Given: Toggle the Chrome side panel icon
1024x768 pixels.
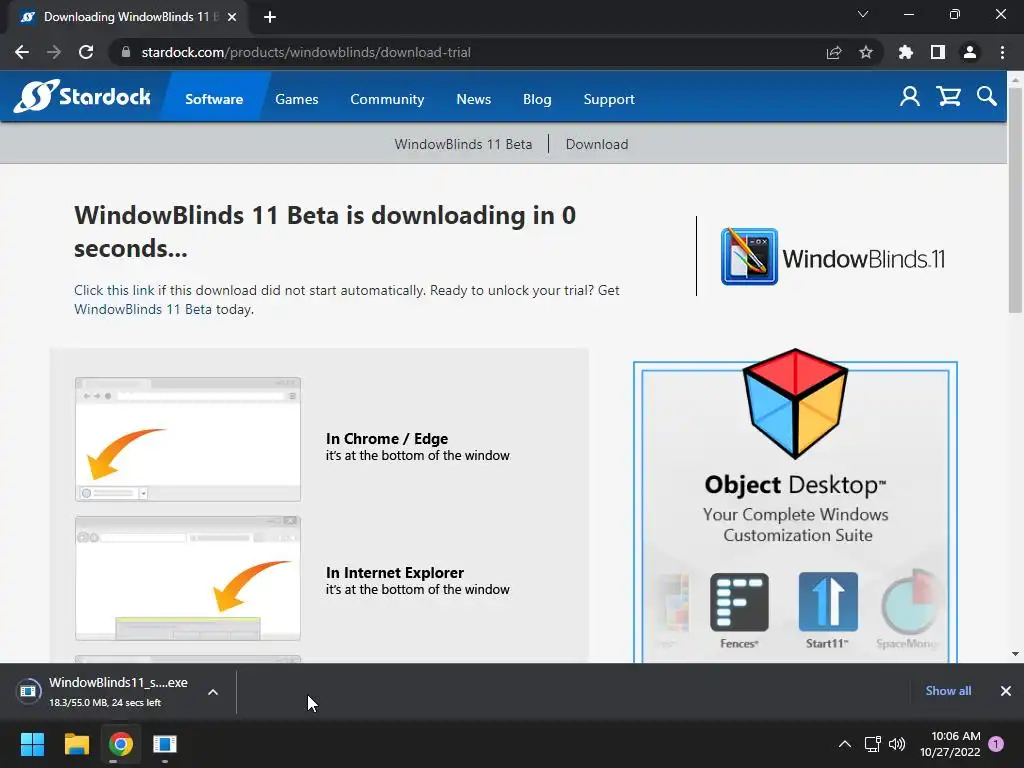Looking at the screenshot, I should tap(938, 52).
